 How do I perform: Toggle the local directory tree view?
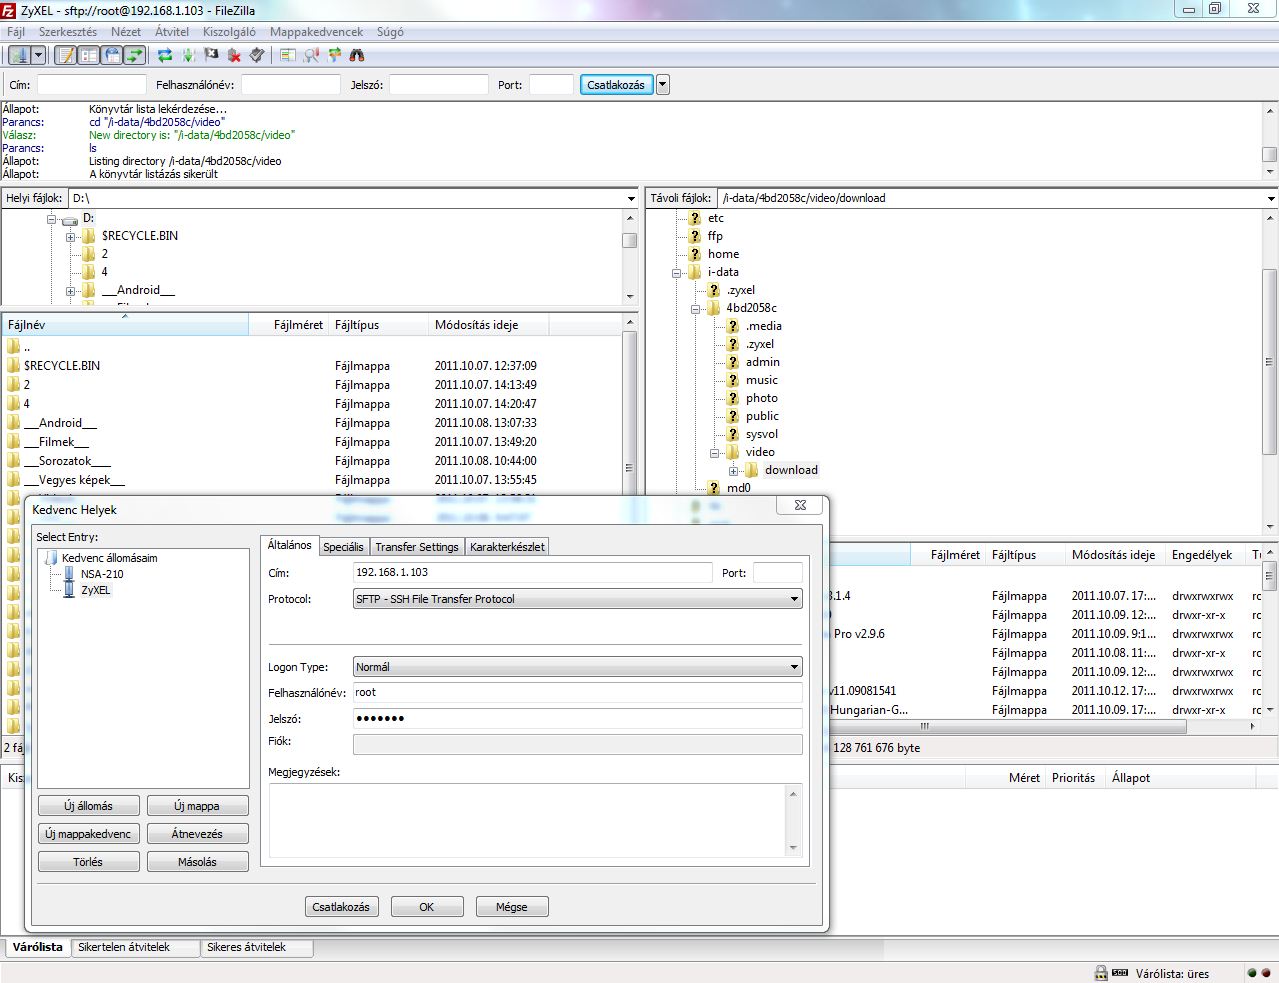[x=89, y=56]
